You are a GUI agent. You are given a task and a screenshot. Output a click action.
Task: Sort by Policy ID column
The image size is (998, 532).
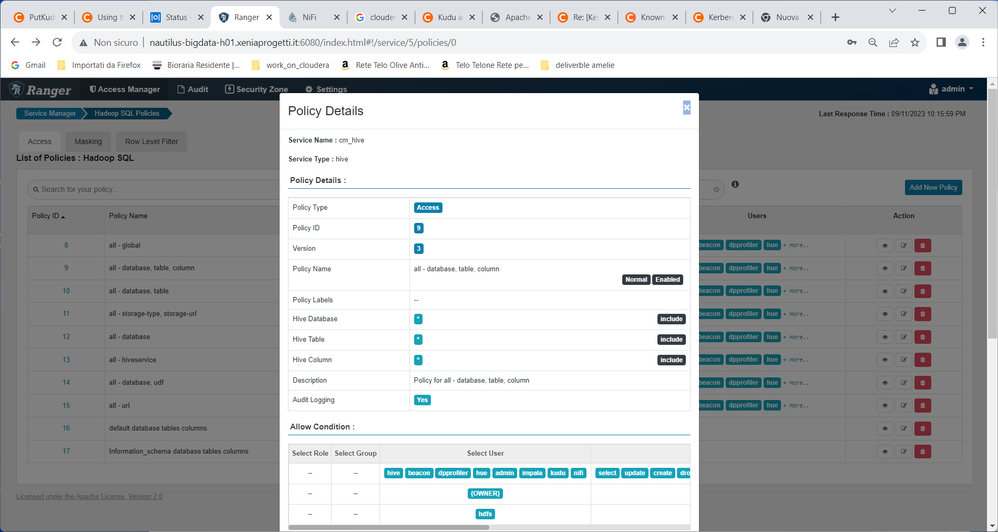point(48,216)
